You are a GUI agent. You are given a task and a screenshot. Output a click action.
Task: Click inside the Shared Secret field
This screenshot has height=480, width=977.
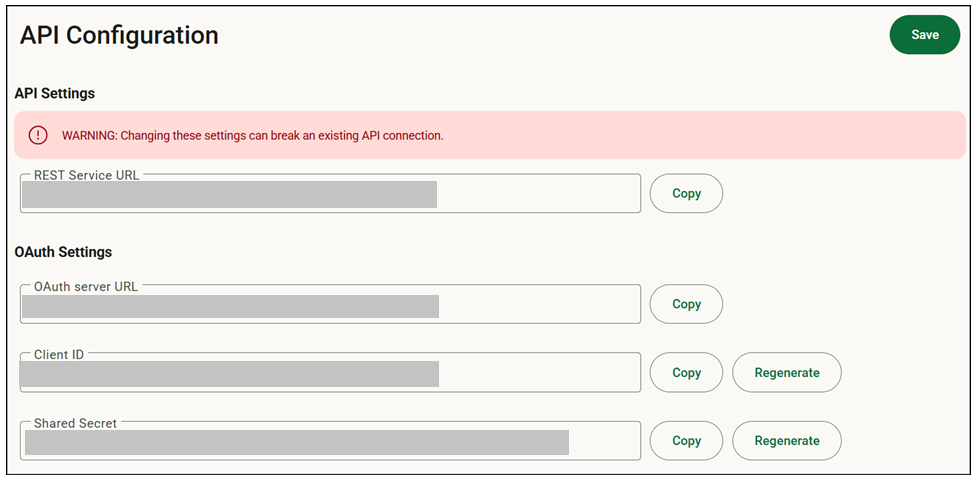(330, 441)
